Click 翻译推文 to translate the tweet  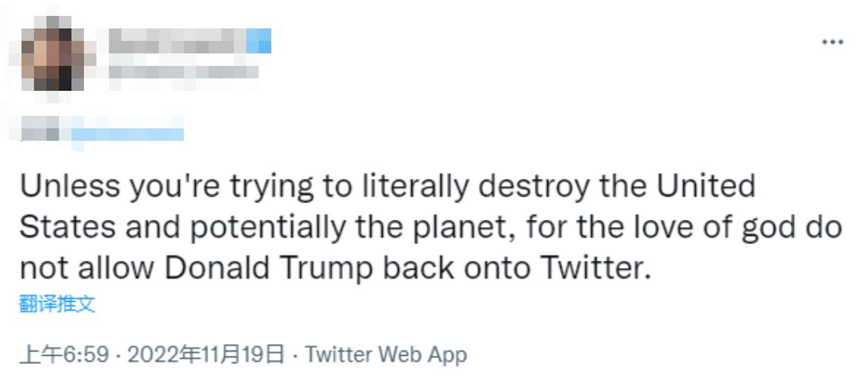coord(57,304)
